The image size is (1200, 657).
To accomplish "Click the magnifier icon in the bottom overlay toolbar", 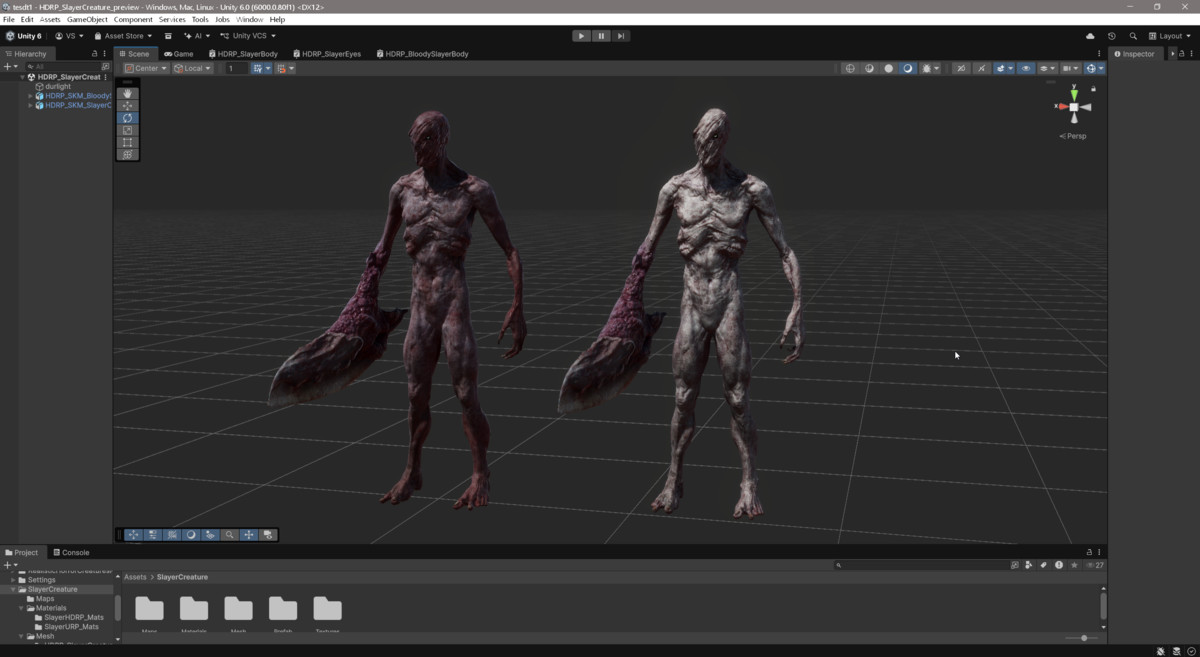I will click(229, 535).
